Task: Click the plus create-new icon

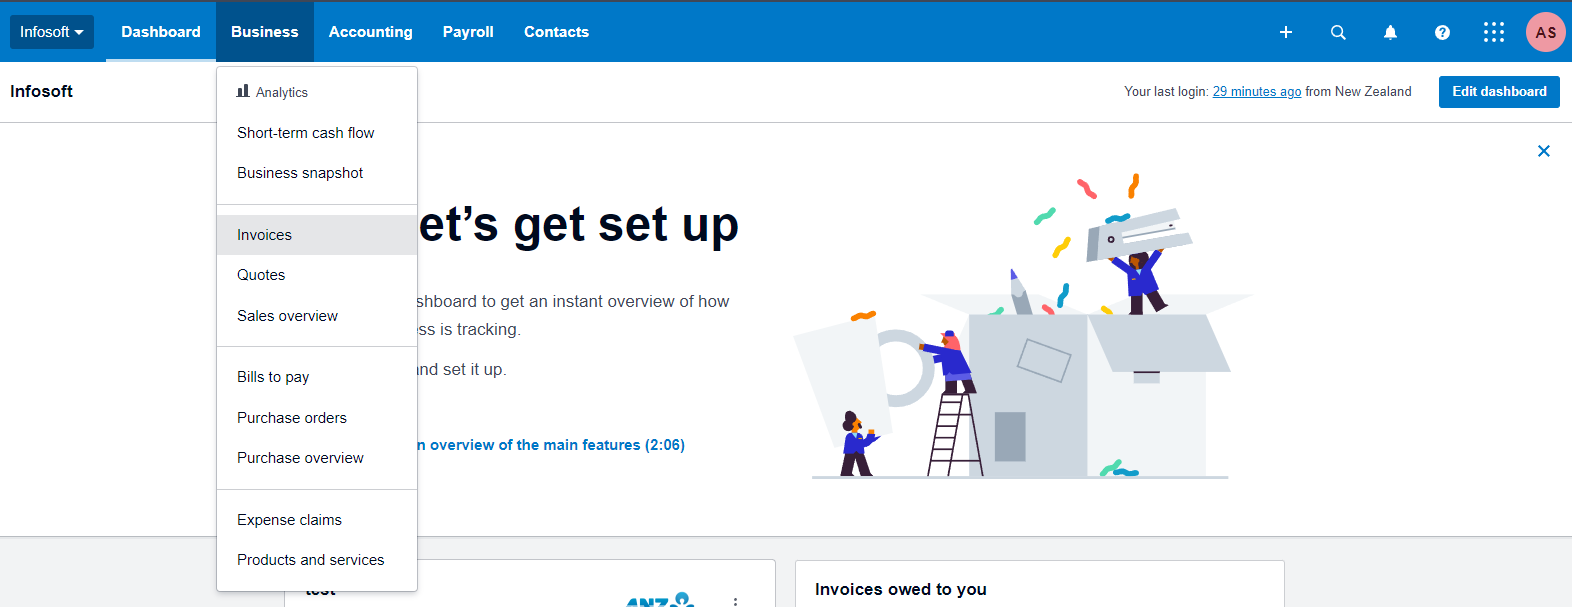Action: click(x=1286, y=32)
